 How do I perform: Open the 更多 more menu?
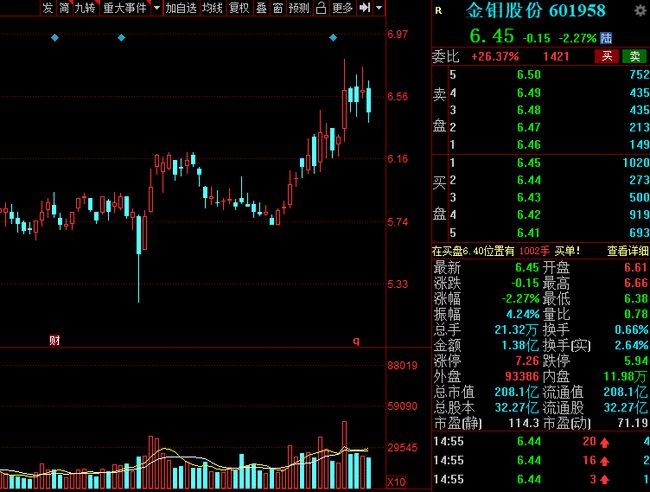(x=342, y=7)
